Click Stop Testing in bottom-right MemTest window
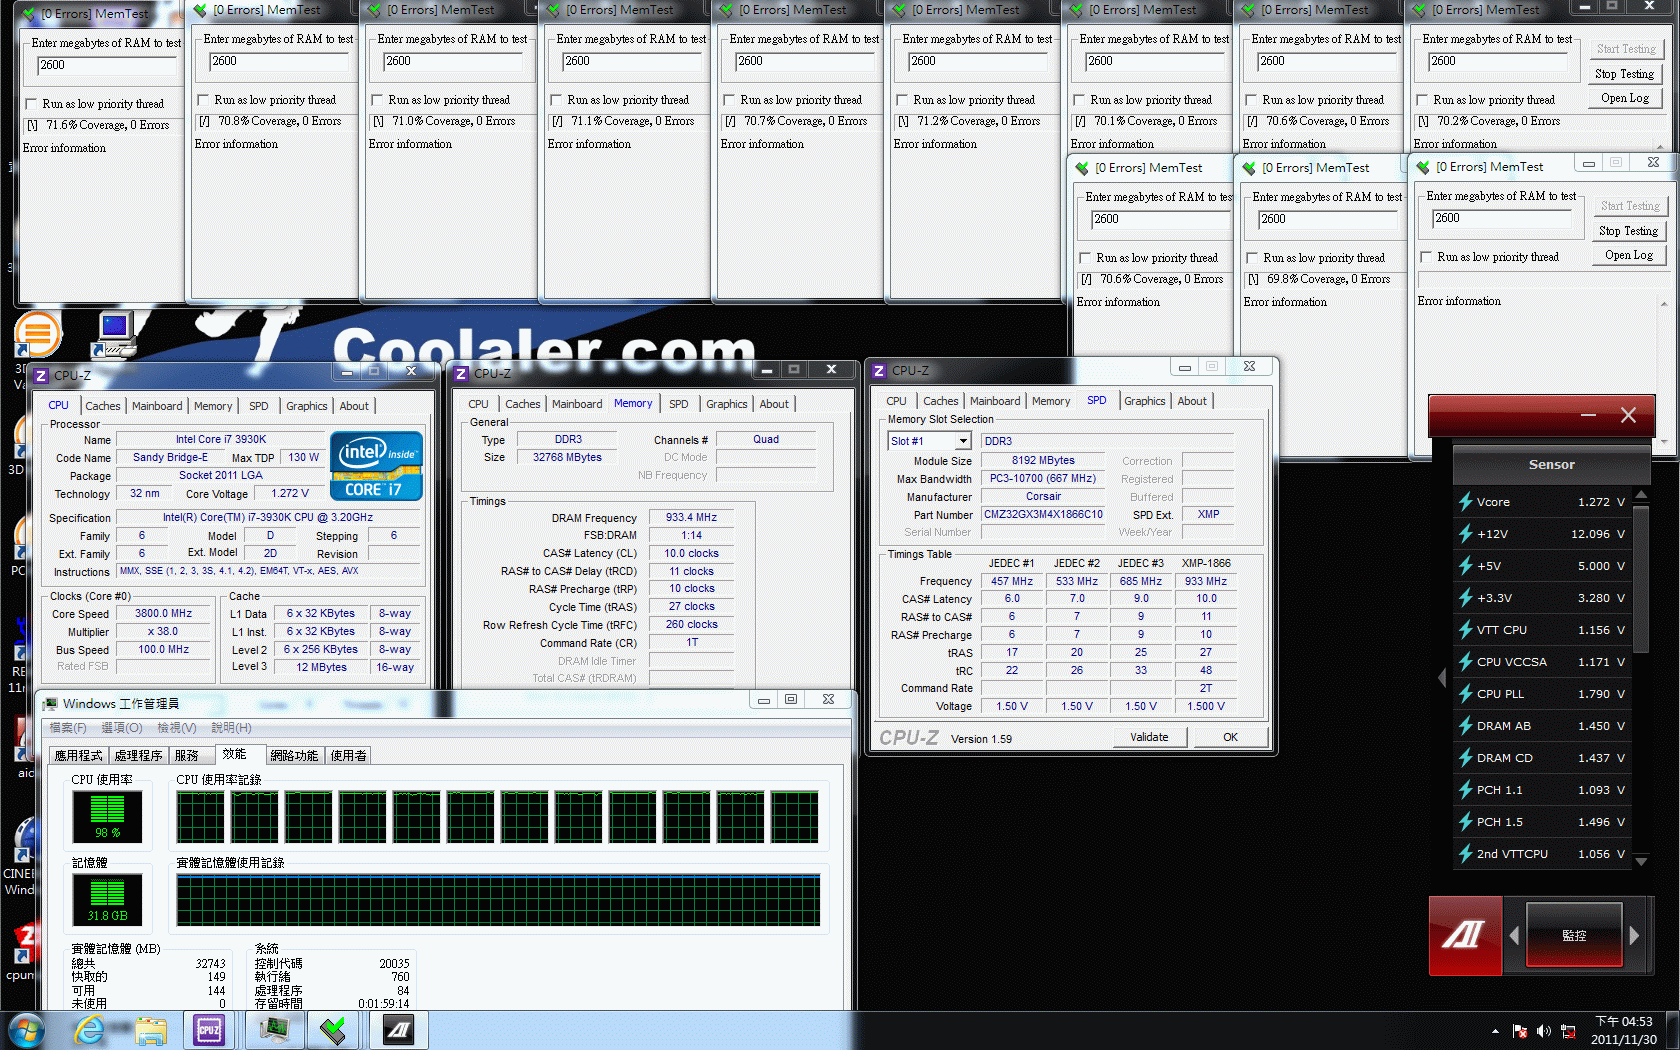 pyautogui.click(x=1628, y=231)
